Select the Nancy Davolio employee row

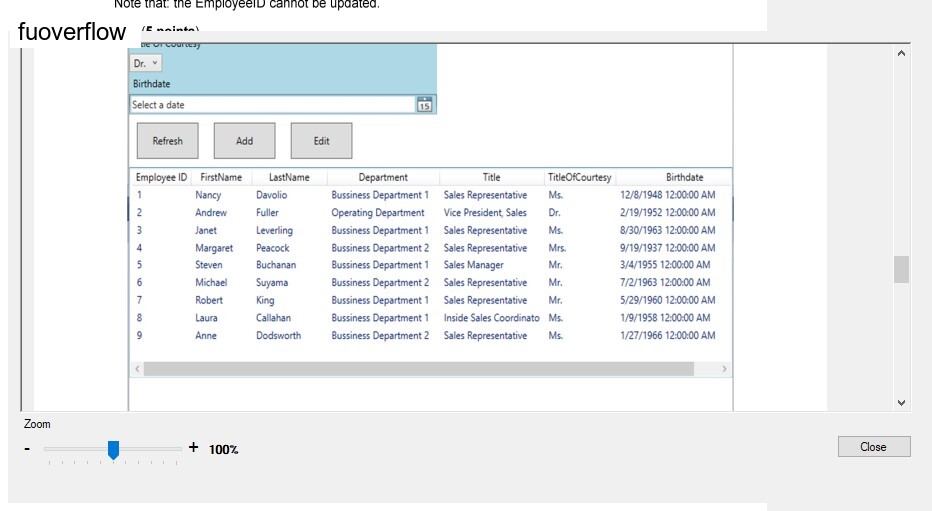430,195
